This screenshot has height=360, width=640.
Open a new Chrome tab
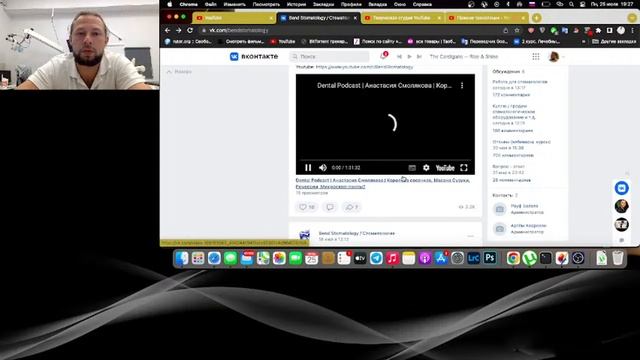pos(536,18)
